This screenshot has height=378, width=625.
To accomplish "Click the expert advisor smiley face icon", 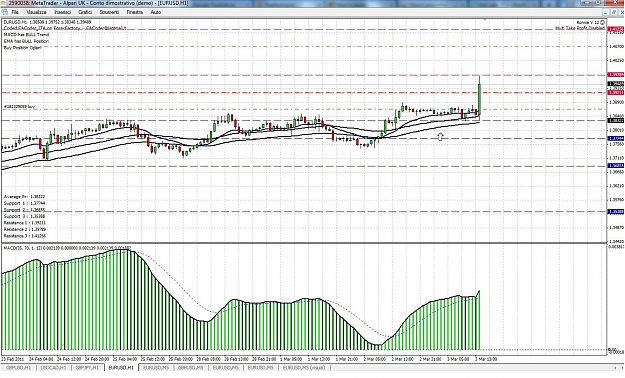I will (602, 22).
